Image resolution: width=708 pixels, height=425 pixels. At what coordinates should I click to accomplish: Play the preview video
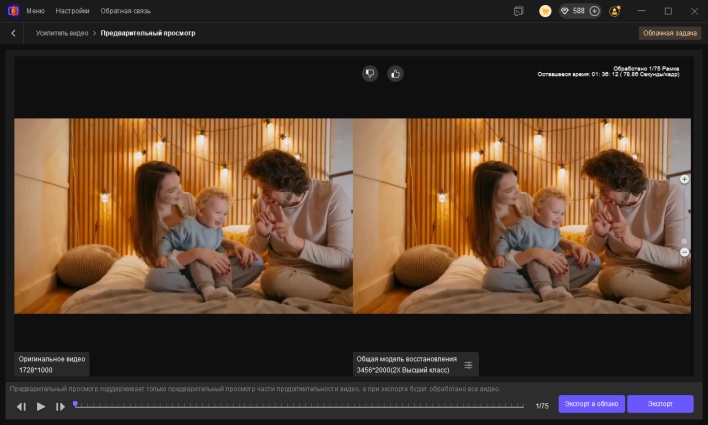(41, 406)
